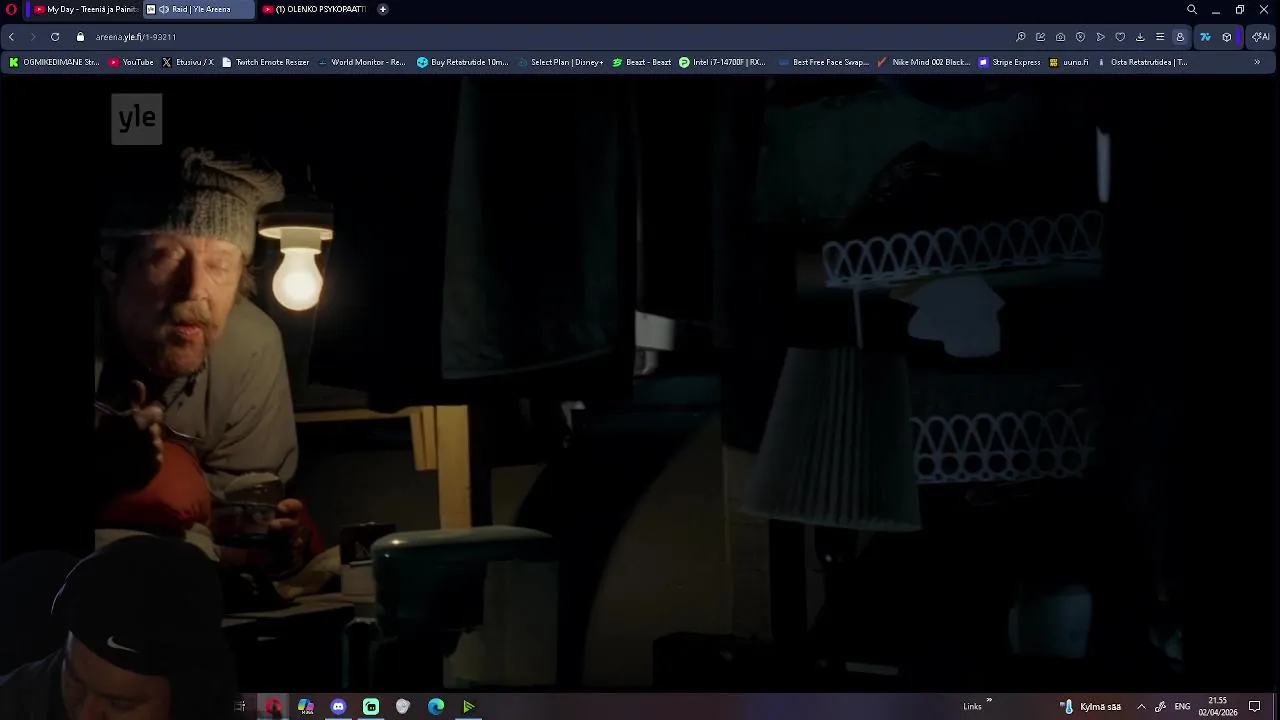Open the Select Plan | Disney+ bookmark
Image resolution: width=1280 pixels, height=720 pixels.
click(x=560, y=62)
